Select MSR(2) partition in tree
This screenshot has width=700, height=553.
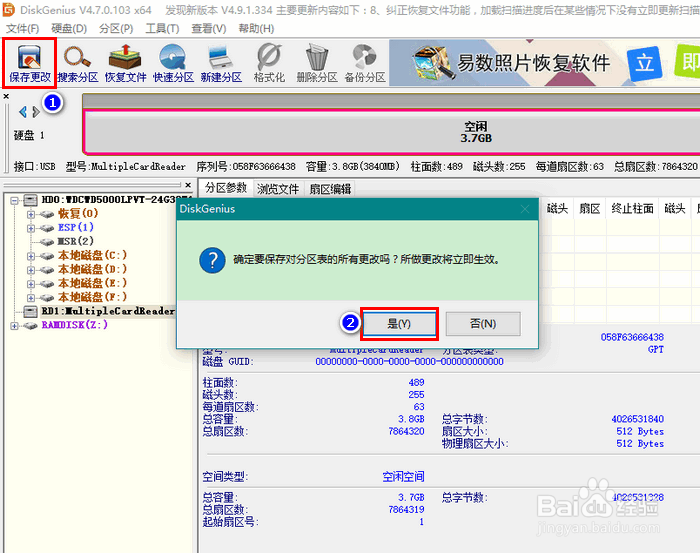75,241
